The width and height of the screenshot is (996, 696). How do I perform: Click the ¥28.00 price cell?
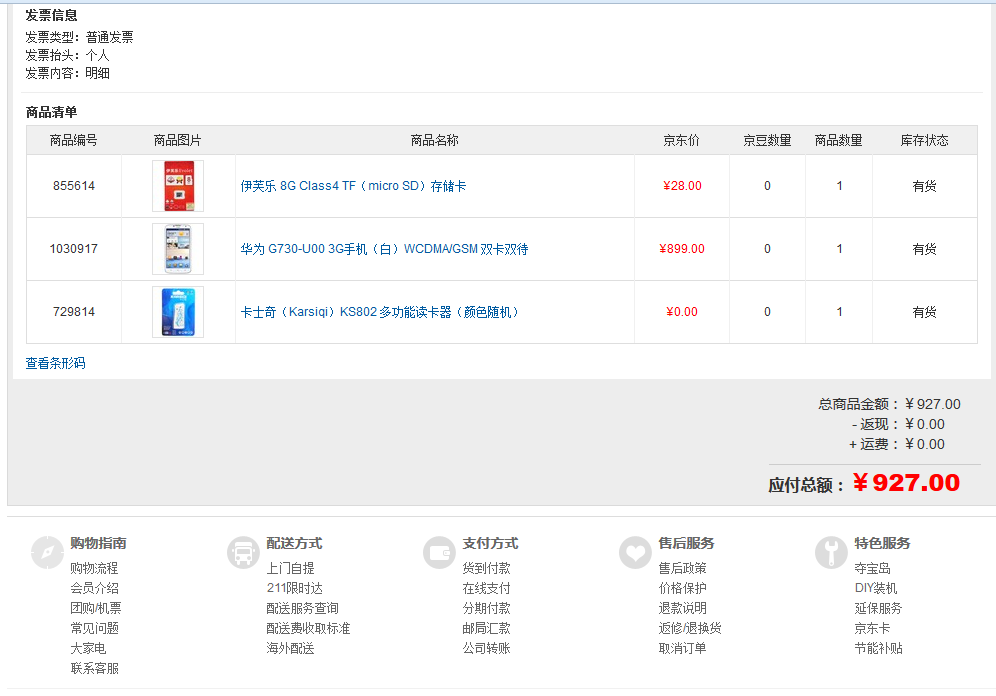[682, 186]
